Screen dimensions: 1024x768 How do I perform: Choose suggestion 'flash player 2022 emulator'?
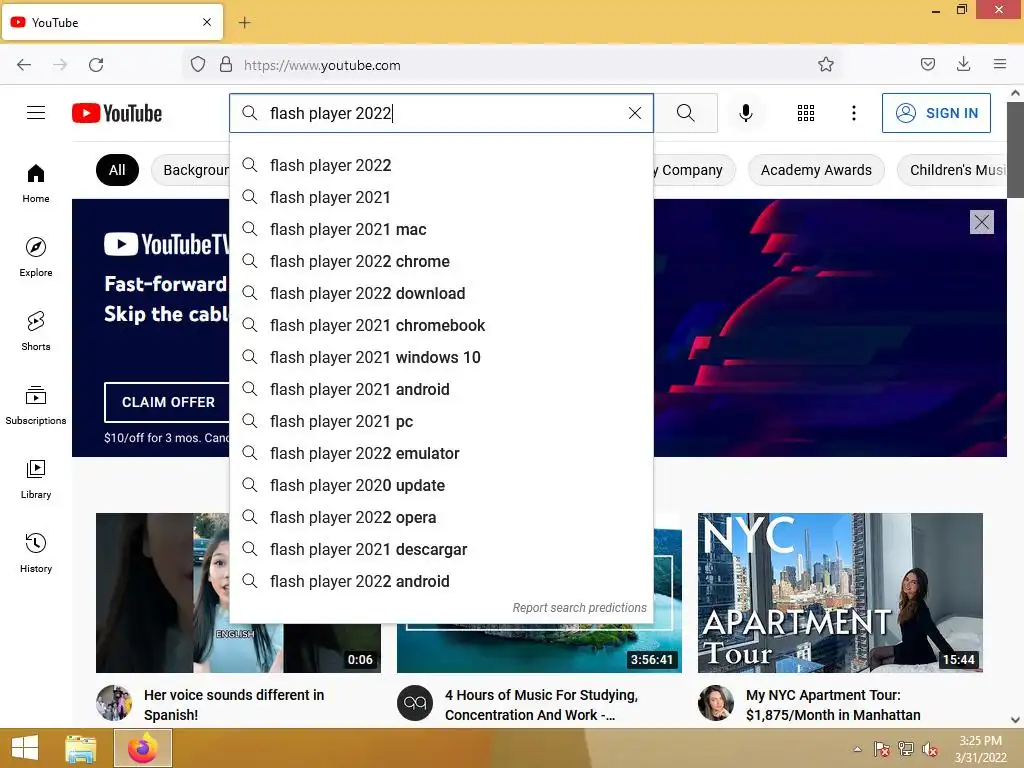point(441,453)
